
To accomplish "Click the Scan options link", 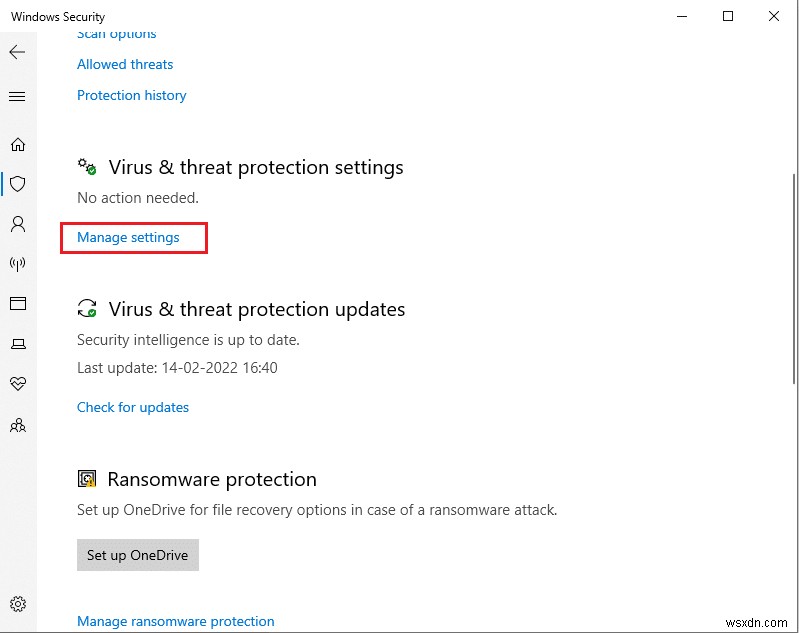I will point(116,34).
